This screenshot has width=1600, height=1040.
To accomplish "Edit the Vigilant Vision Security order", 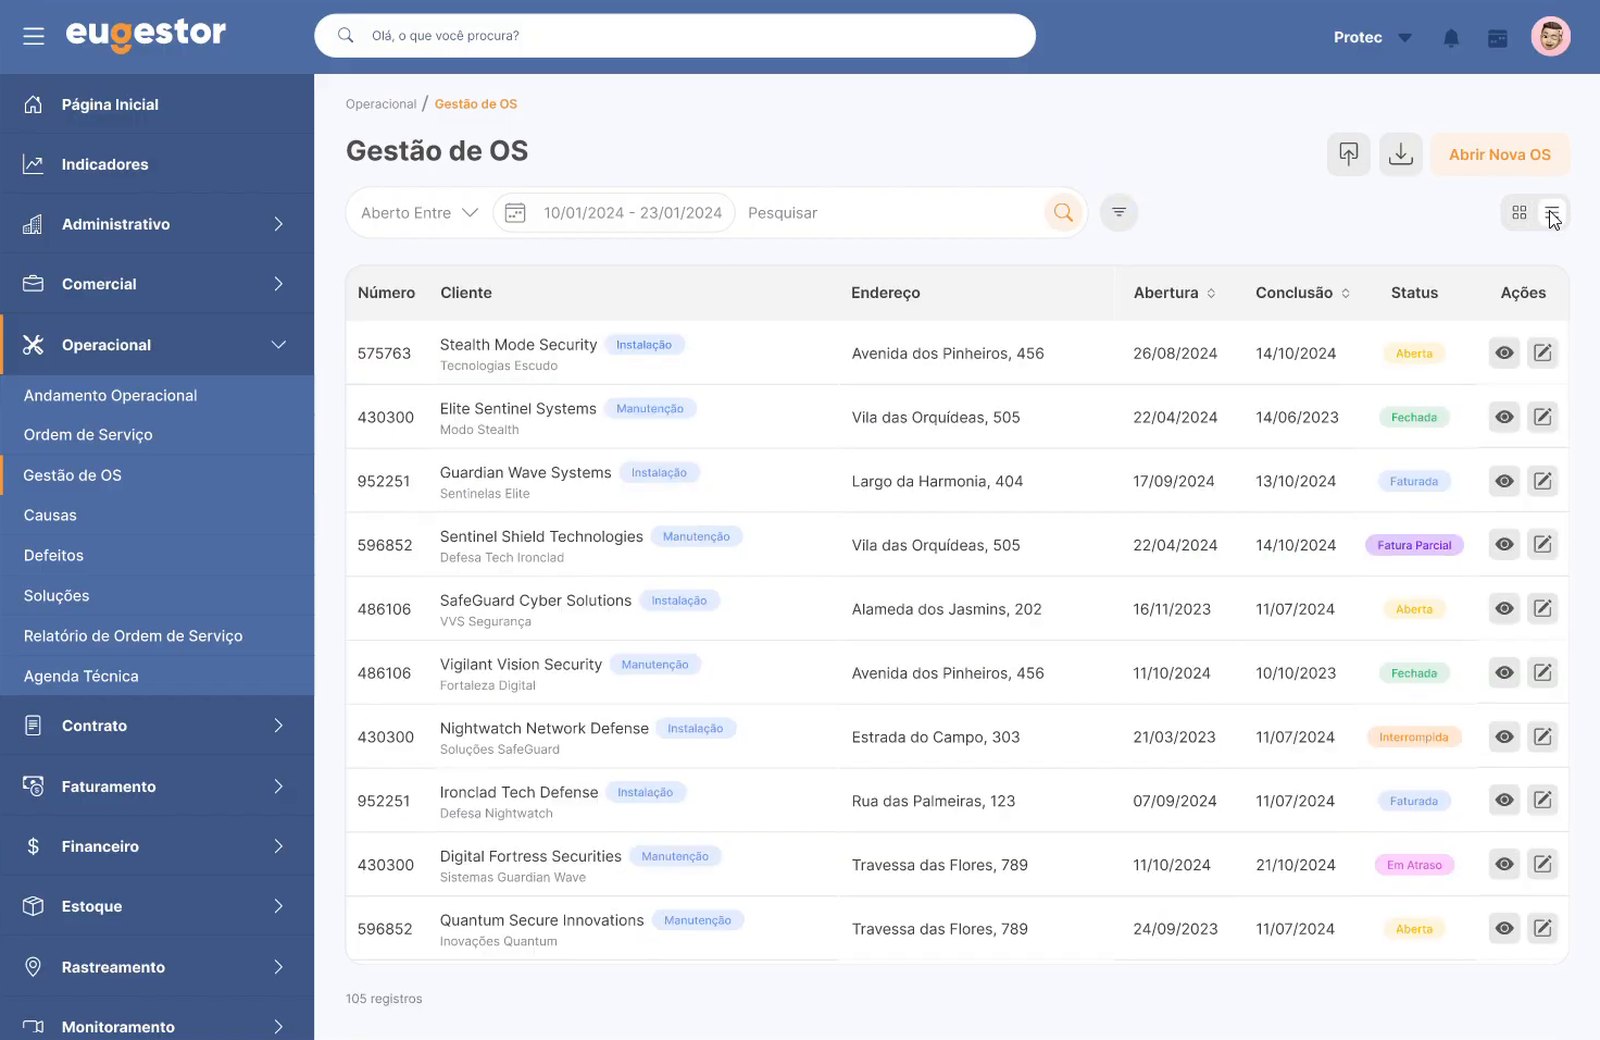I will pos(1543,672).
